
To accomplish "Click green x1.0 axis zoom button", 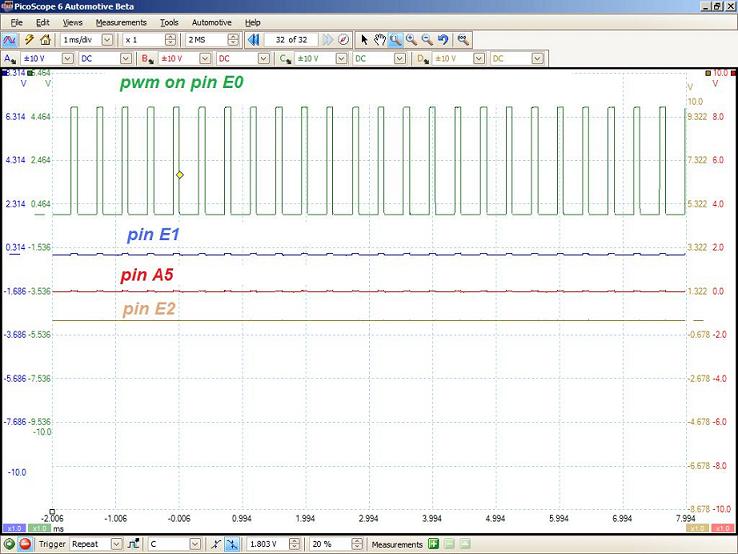I will (40, 529).
